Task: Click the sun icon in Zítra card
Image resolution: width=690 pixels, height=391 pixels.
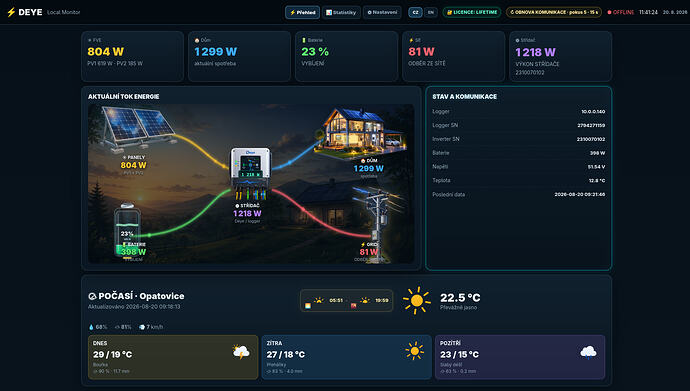Action: pos(414,351)
